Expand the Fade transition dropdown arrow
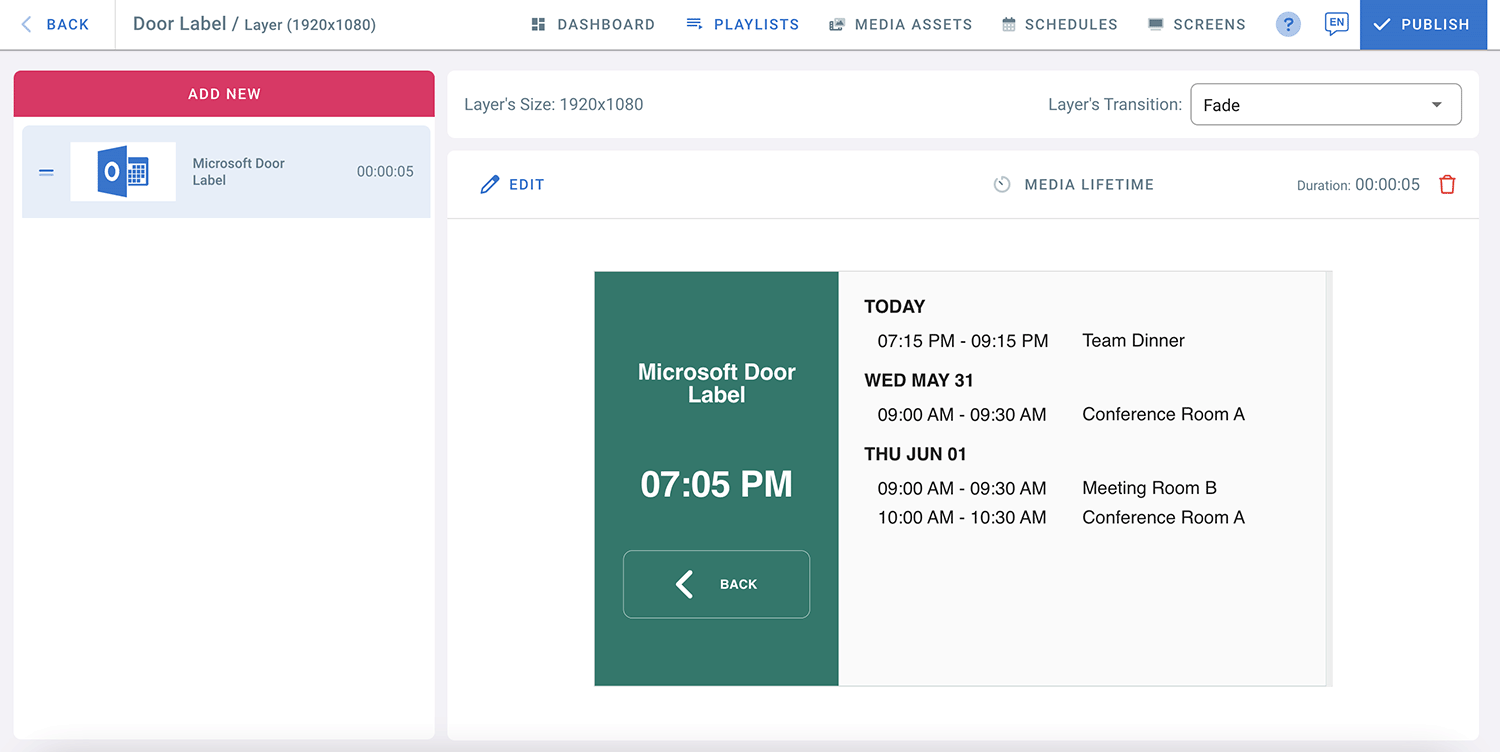The height and width of the screenshot is (752, 1500). (1437, 105)
